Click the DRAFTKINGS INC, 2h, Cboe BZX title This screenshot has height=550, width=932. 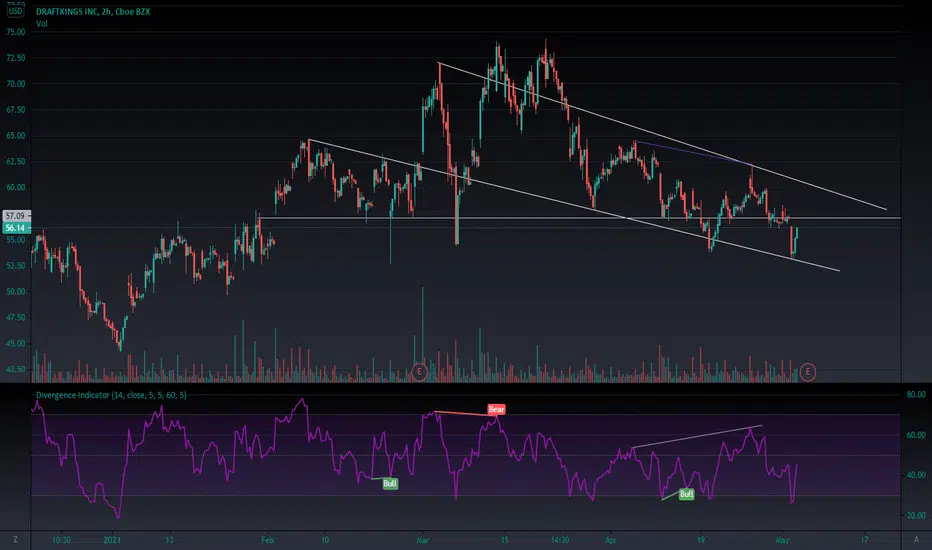(93, 11)
